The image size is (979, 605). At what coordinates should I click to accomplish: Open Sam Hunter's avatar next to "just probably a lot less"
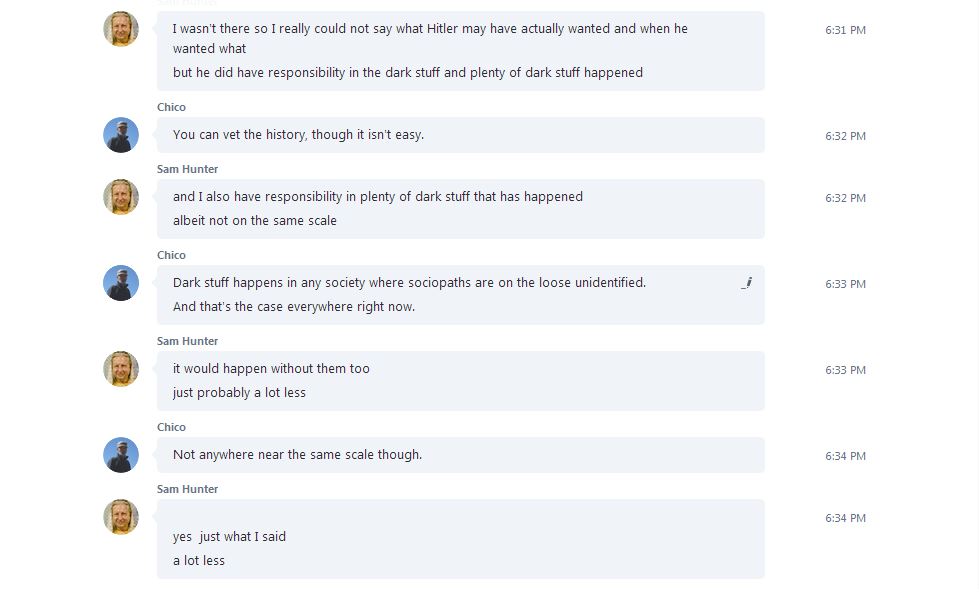point(121,369)
